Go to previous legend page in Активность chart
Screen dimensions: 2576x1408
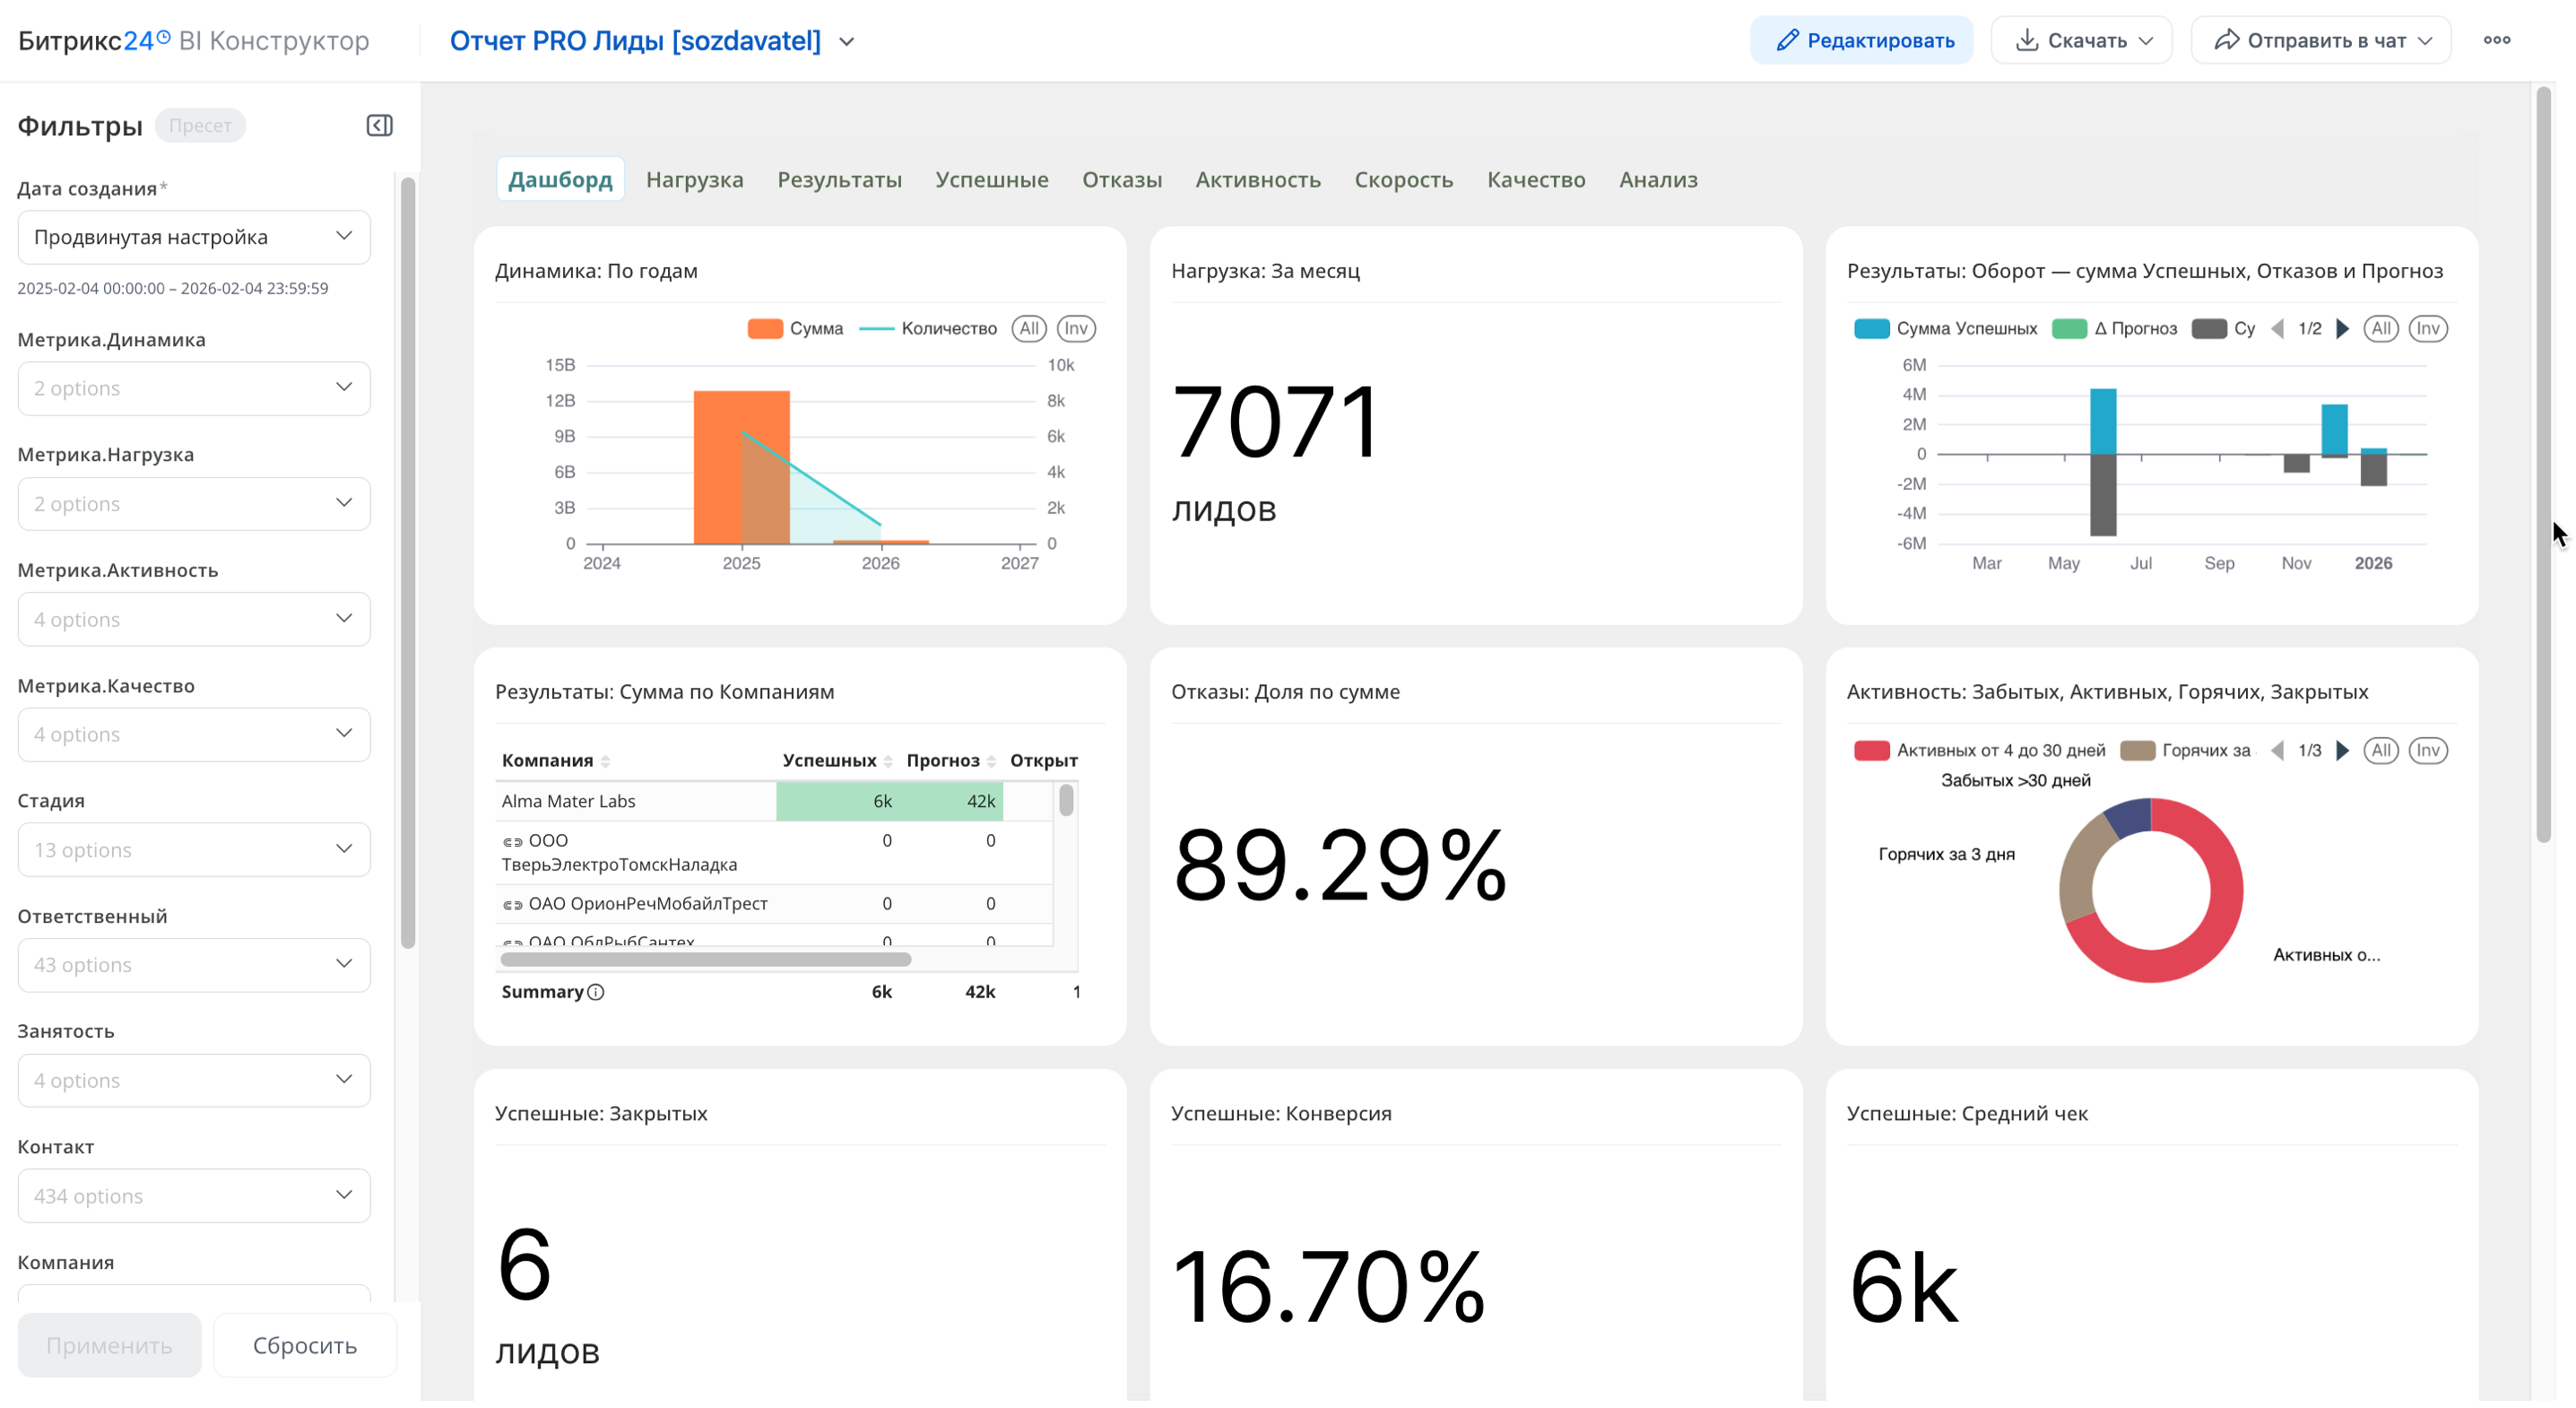click(x=2278, y=751)
